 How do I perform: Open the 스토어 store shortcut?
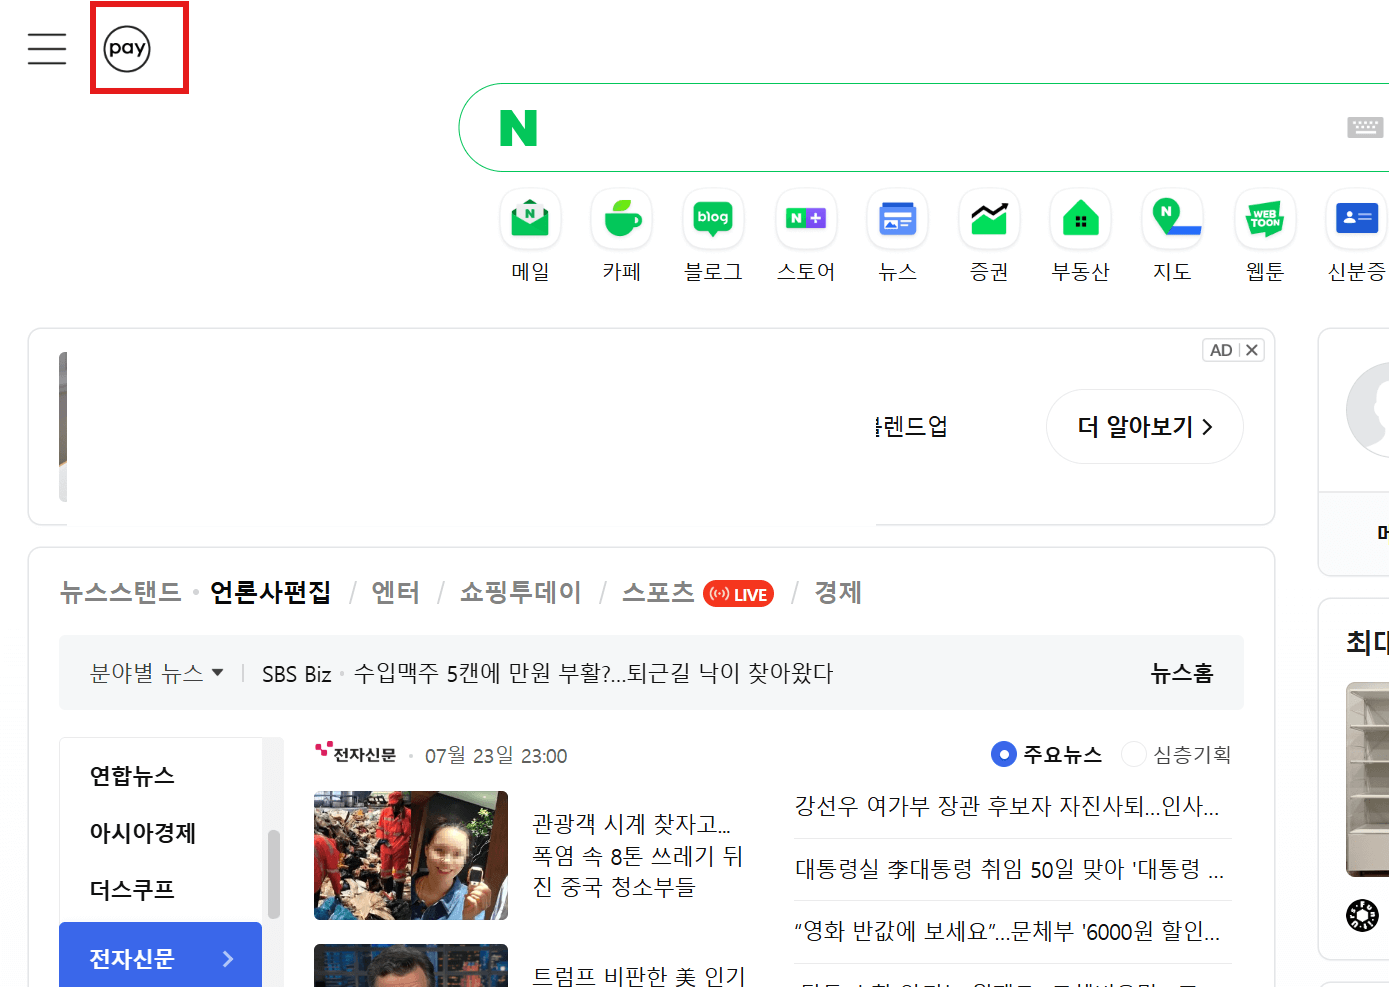pos(806,236)
